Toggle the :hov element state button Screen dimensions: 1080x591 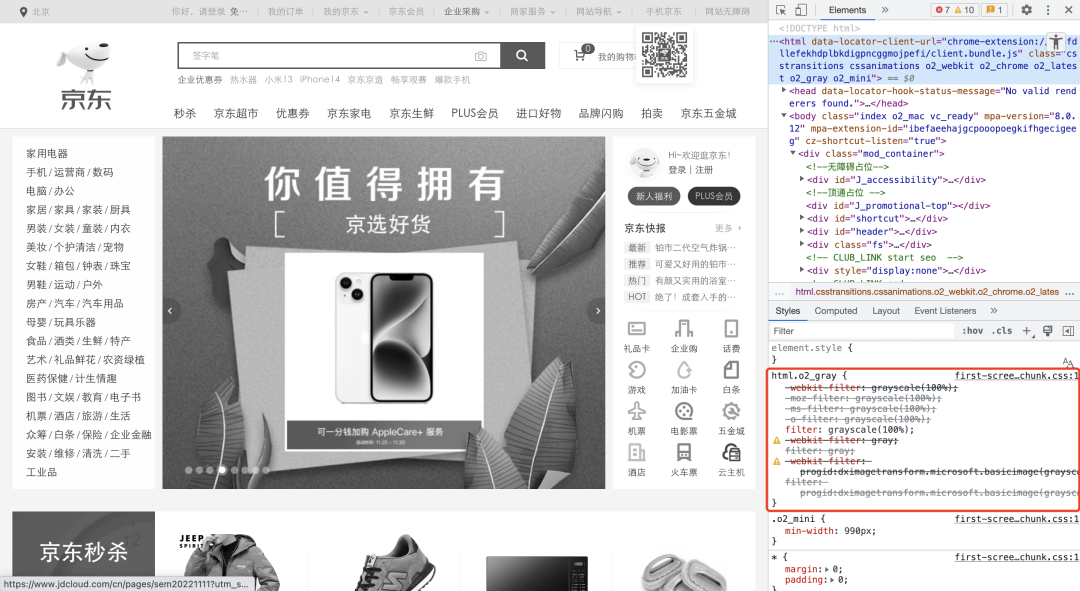point(972,331)
